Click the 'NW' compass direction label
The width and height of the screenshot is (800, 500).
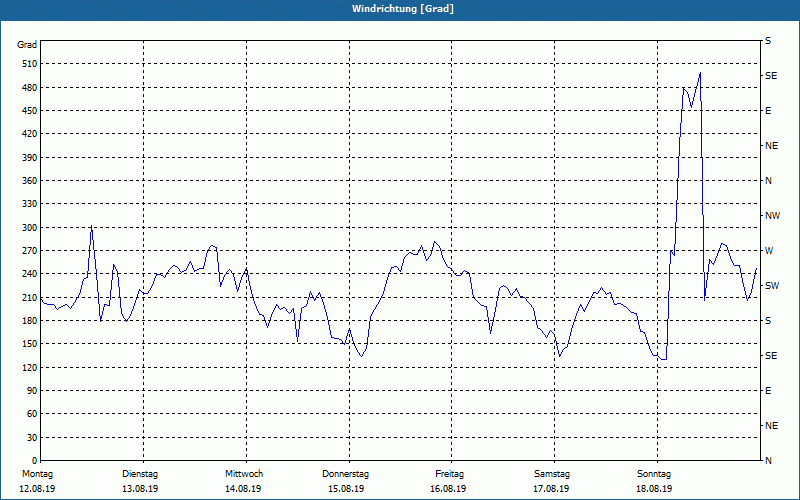tap(772, 216)
